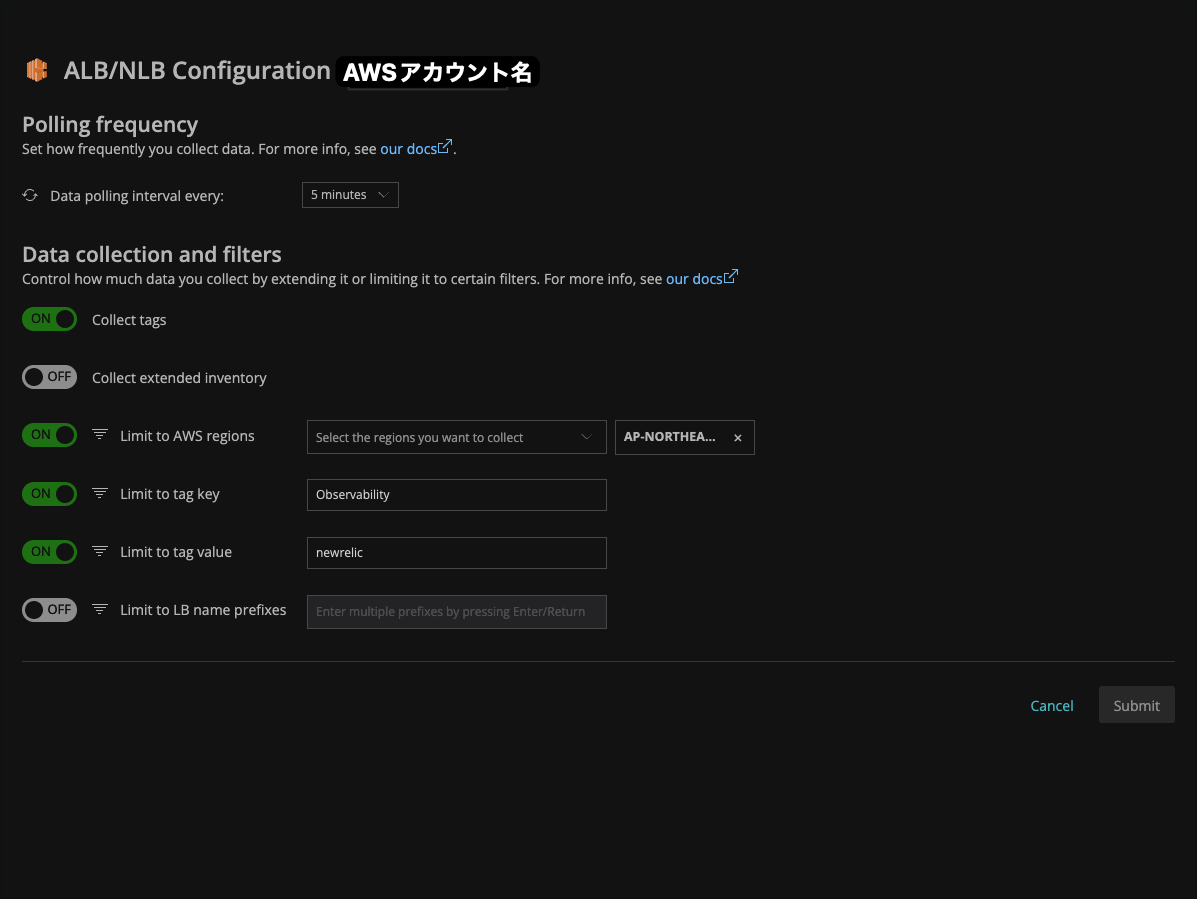Viewport: 1198px width, 899px height.
Task: Click the Collect tags label
Action: 129,320
